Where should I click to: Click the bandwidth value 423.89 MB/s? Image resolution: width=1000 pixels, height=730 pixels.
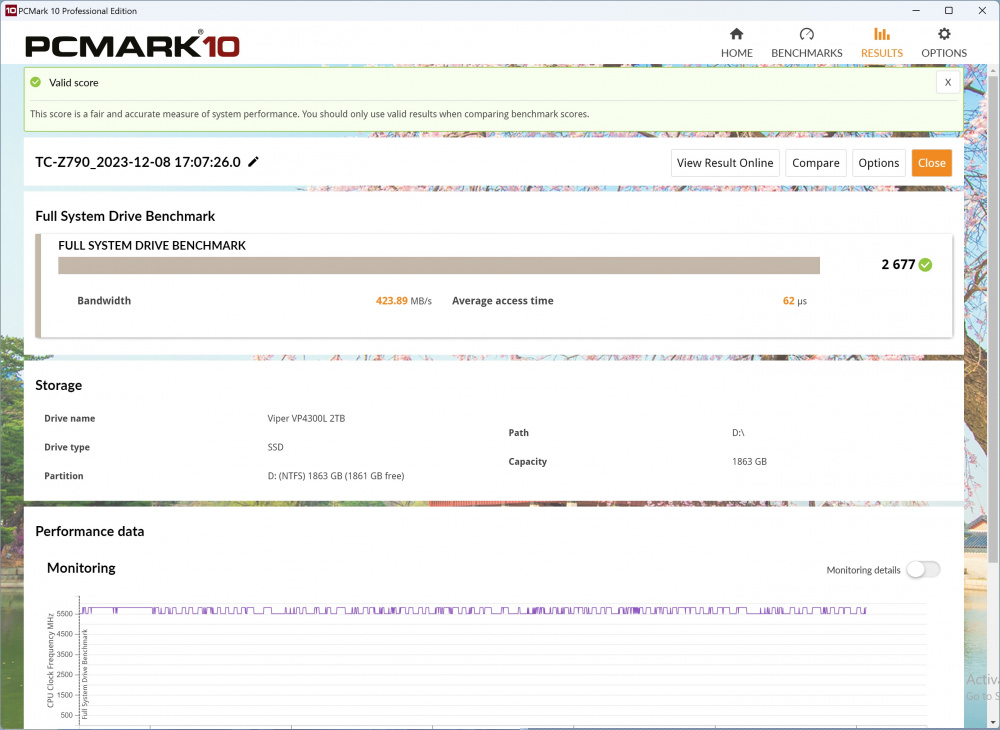[x=404, y=301]
